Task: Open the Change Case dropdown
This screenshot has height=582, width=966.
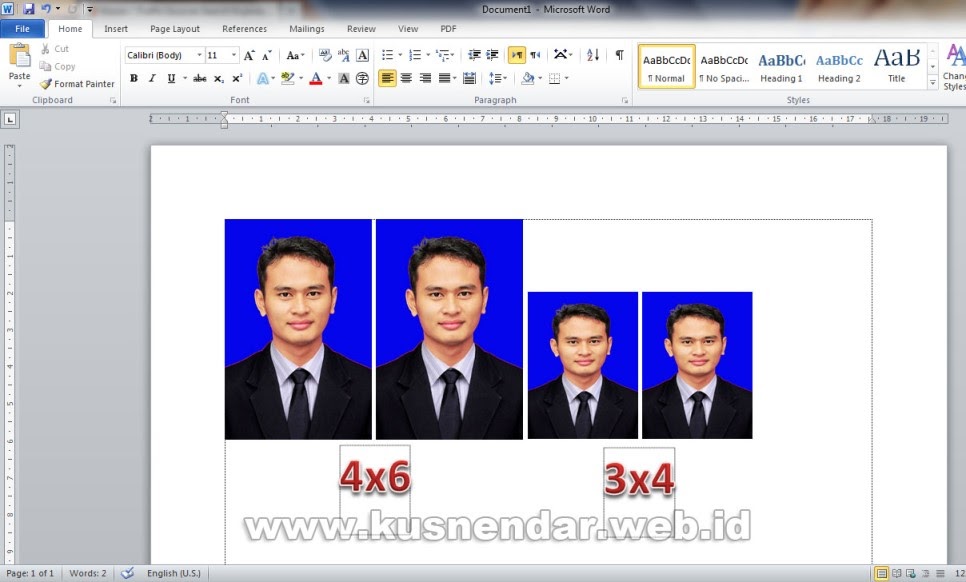Action: [x=296, y=55]
